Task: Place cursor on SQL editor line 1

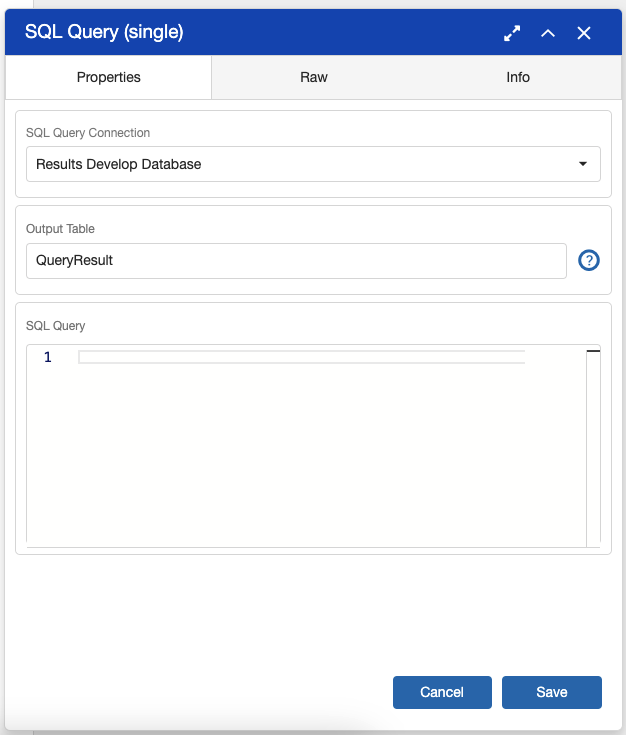Action: pos(300,357)
